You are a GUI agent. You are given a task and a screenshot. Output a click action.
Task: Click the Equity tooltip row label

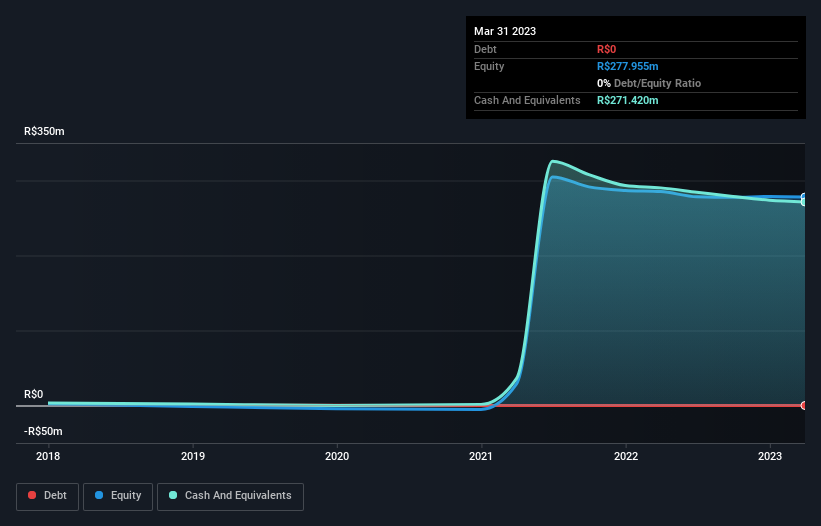click(x=489, y=66)
